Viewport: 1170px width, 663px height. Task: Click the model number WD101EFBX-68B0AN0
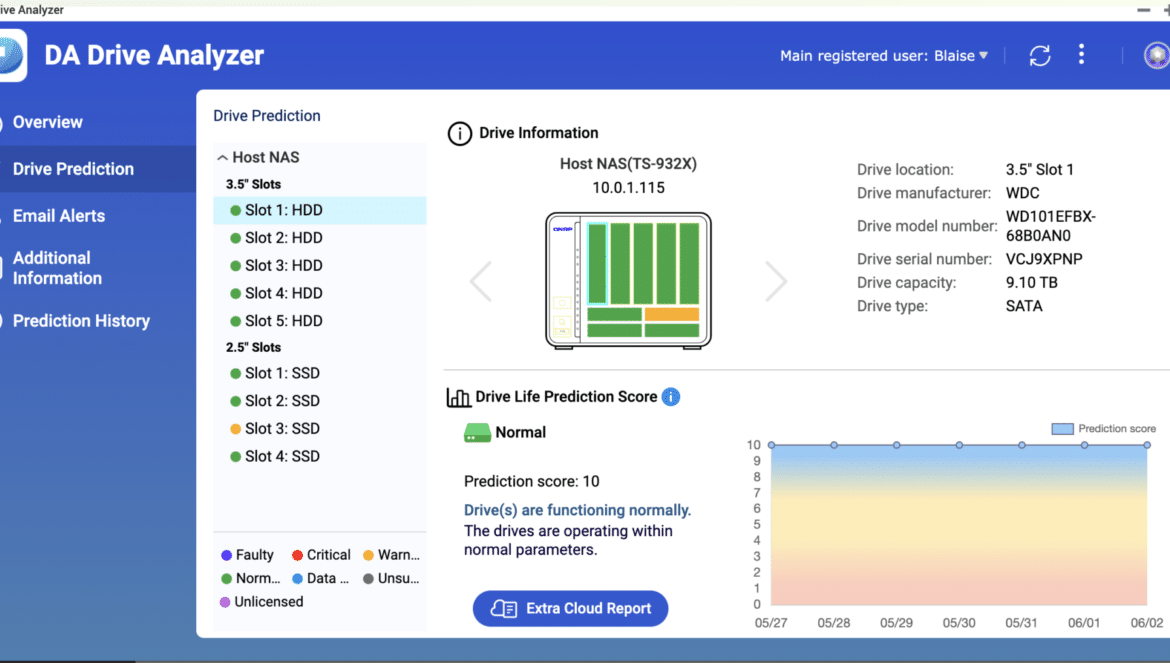[1051, 226]
